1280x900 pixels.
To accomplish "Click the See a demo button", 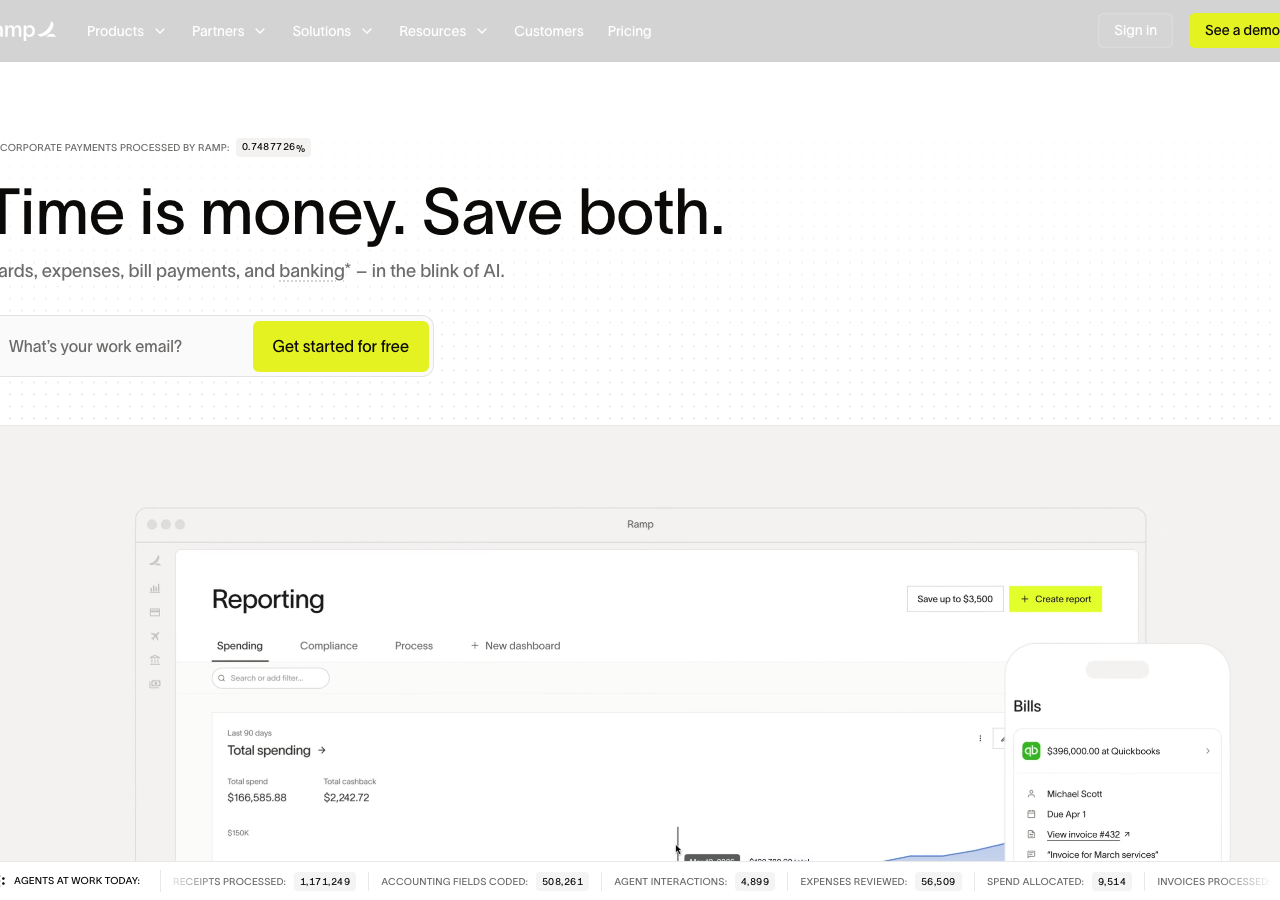I will click(x=1235, y=30).
